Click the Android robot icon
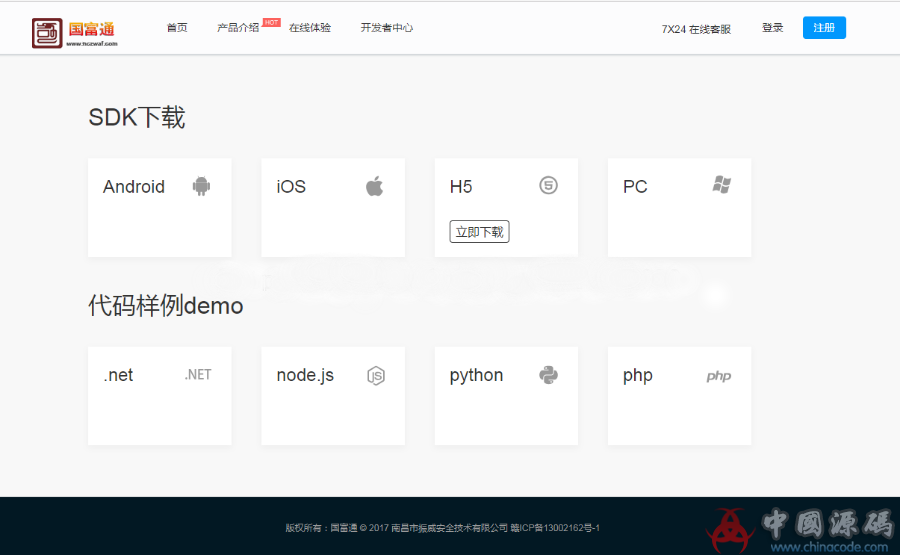Image resolution: width=900 pixels, height=555 pixels. pos(201,186)
